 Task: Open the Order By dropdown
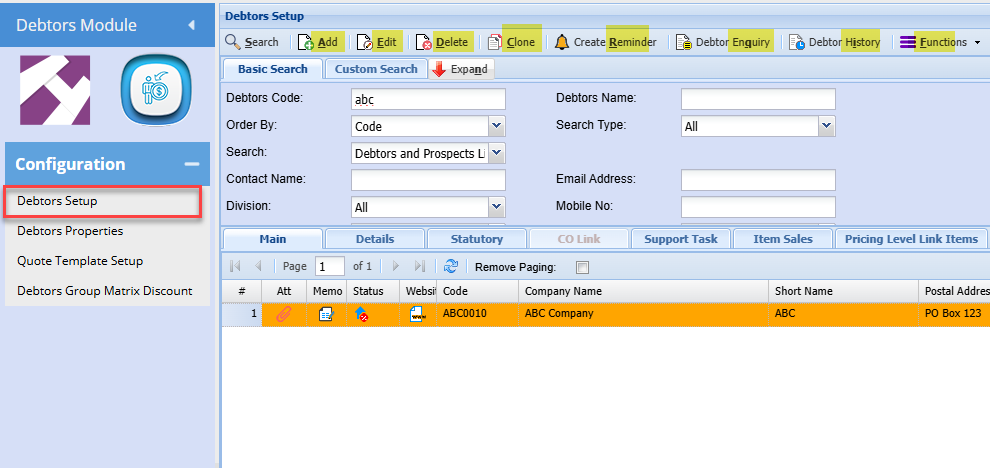coord(496,127)
